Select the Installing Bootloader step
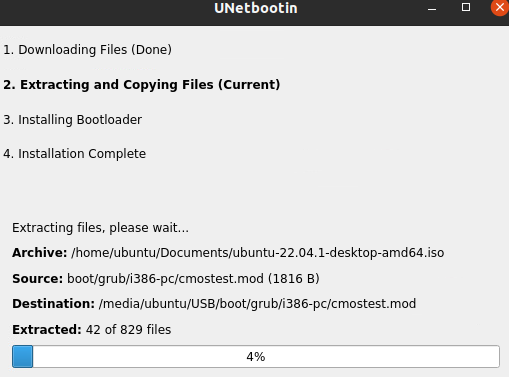The height and width of the screenshot is (377, 509). 72,120
